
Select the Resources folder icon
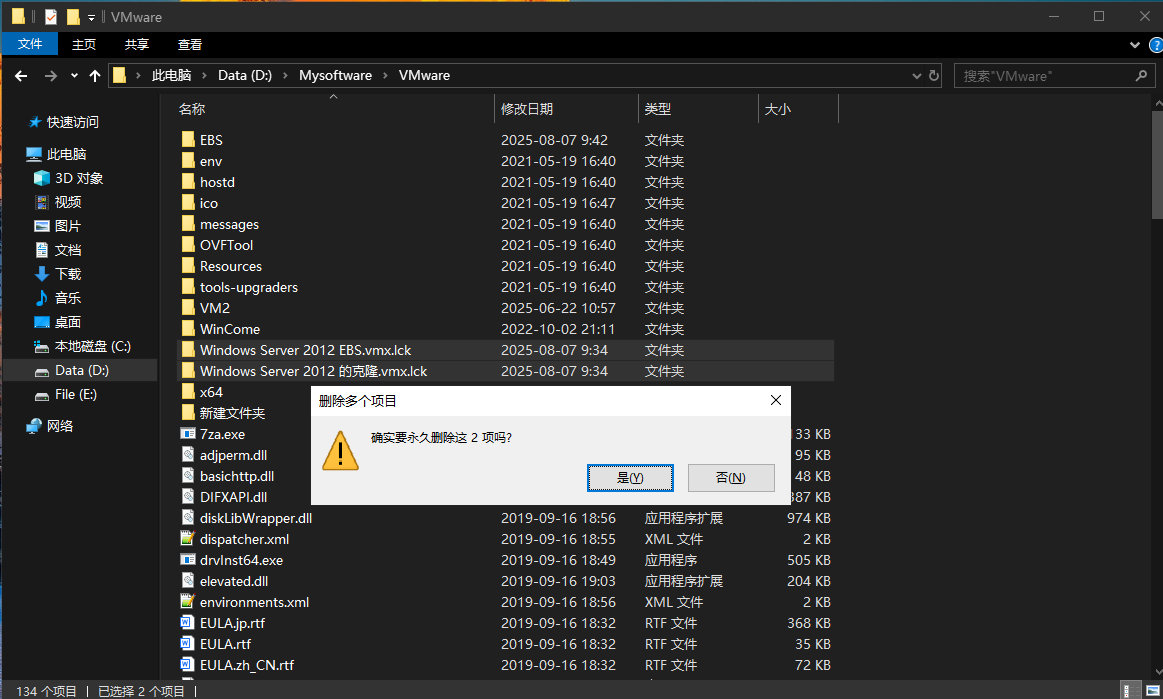click(x=188, y=266)
